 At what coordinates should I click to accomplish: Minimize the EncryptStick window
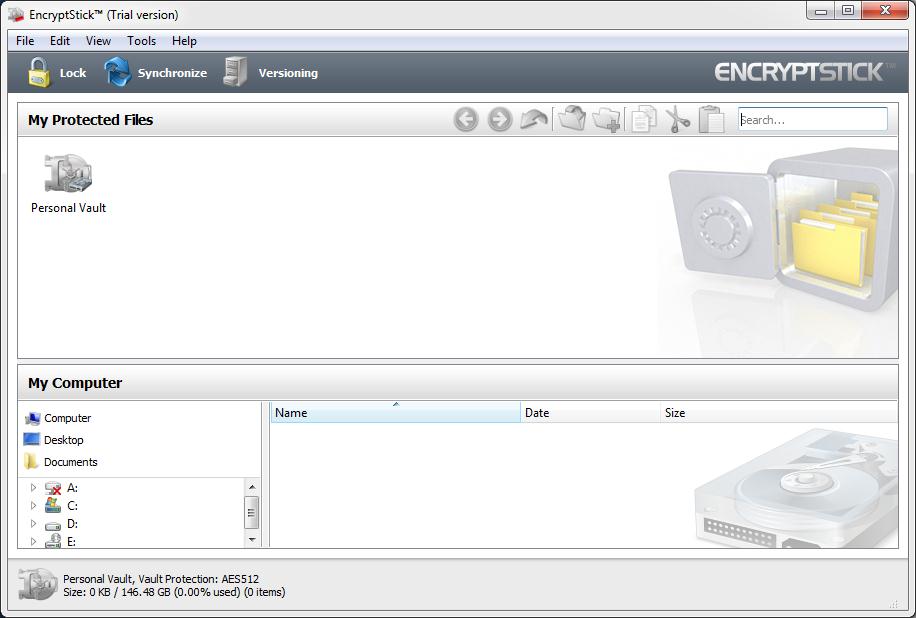tap(821, 11)
